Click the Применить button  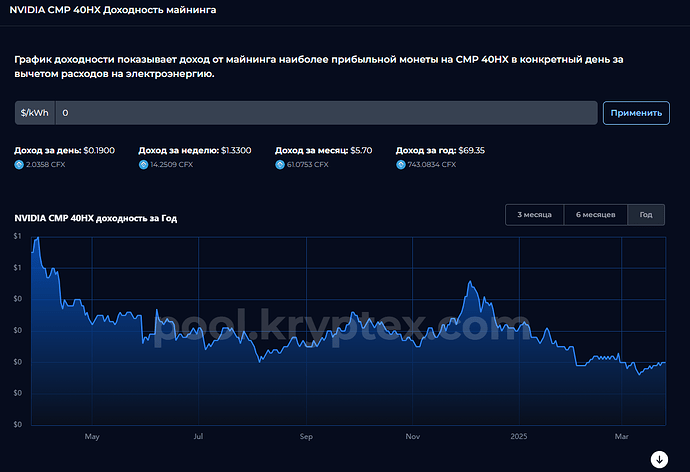coord(636,113)
